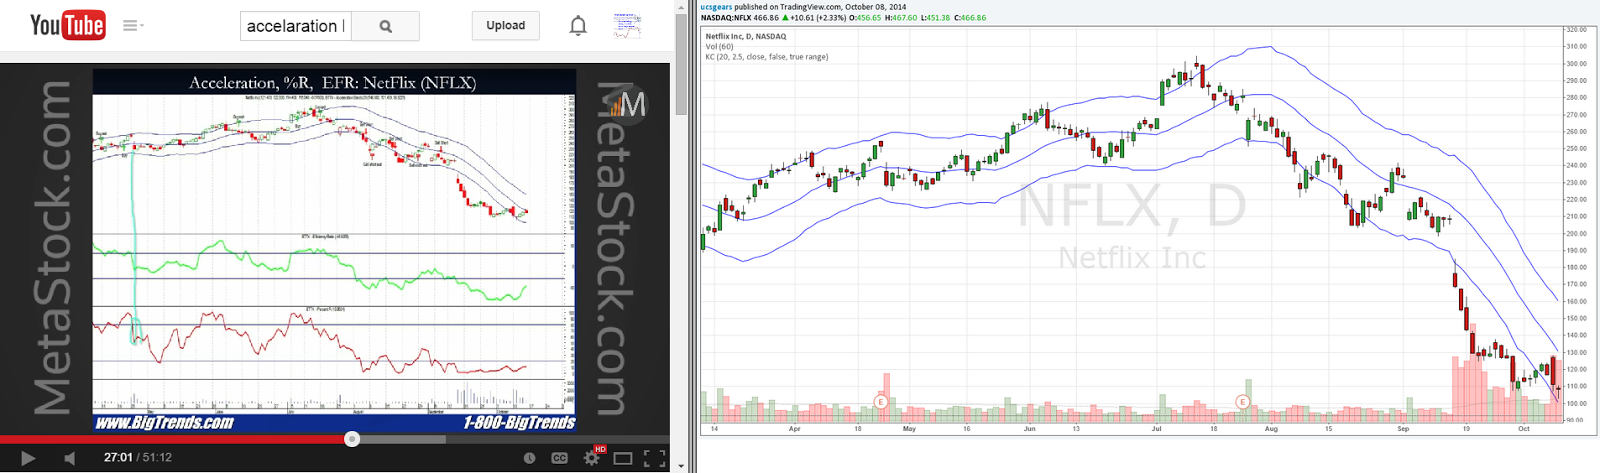Mute the video with speaker icon
Screen dimensions: 1600x473
69,458
